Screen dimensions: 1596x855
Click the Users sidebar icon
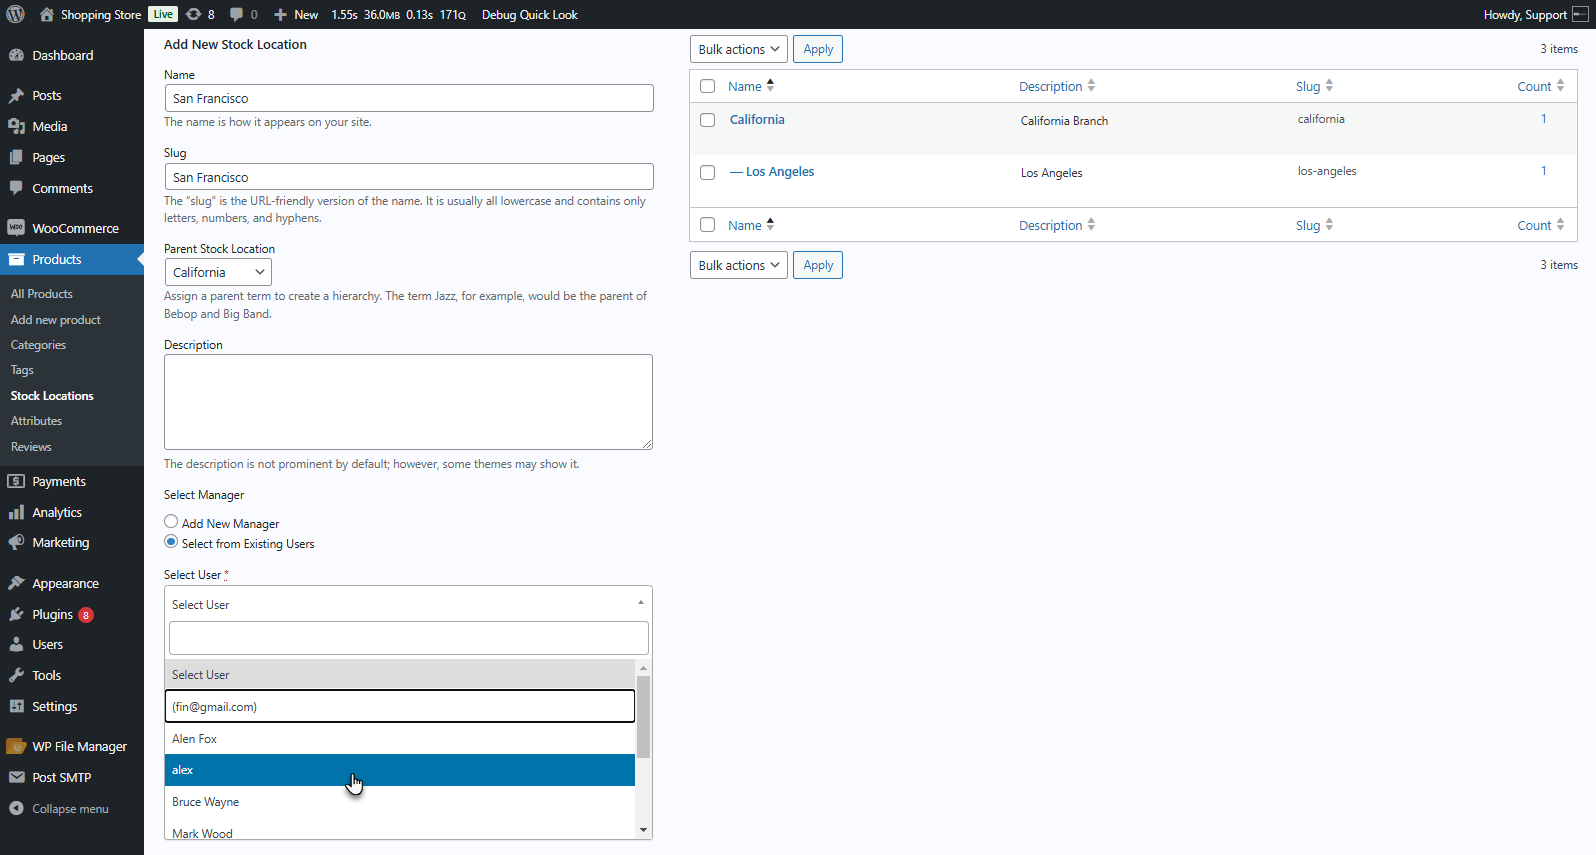(16, 644)
